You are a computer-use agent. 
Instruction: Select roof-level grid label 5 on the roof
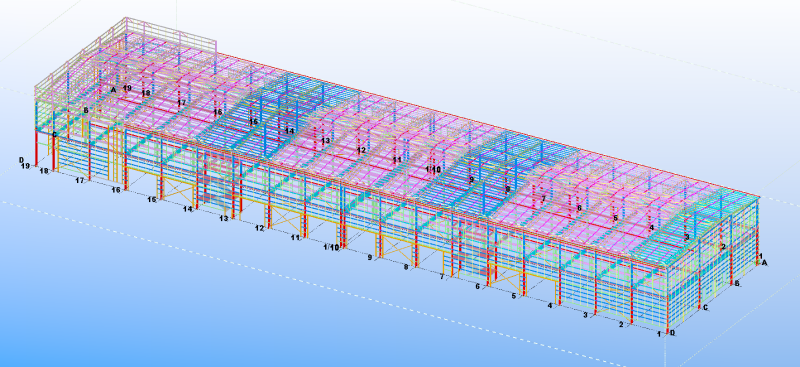point(615,218)
